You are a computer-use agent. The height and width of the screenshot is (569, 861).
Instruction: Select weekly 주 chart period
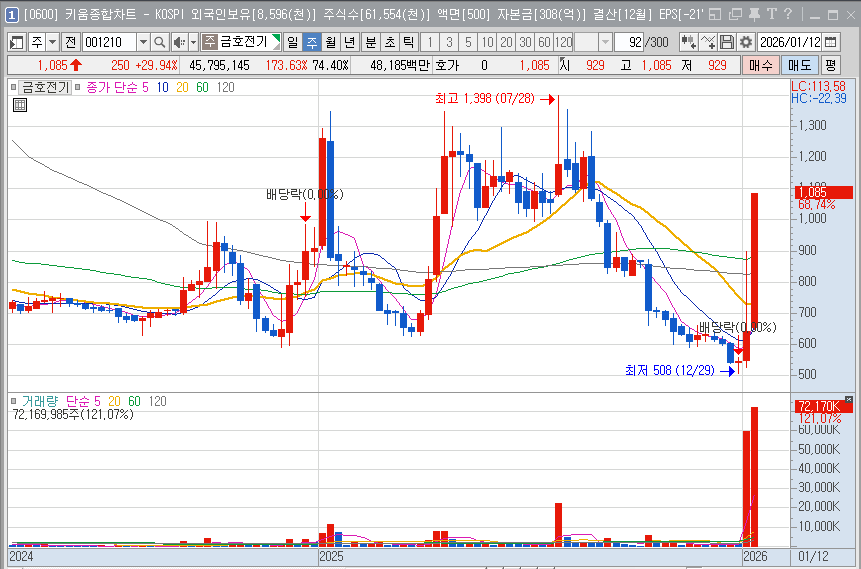click(311, 42)
